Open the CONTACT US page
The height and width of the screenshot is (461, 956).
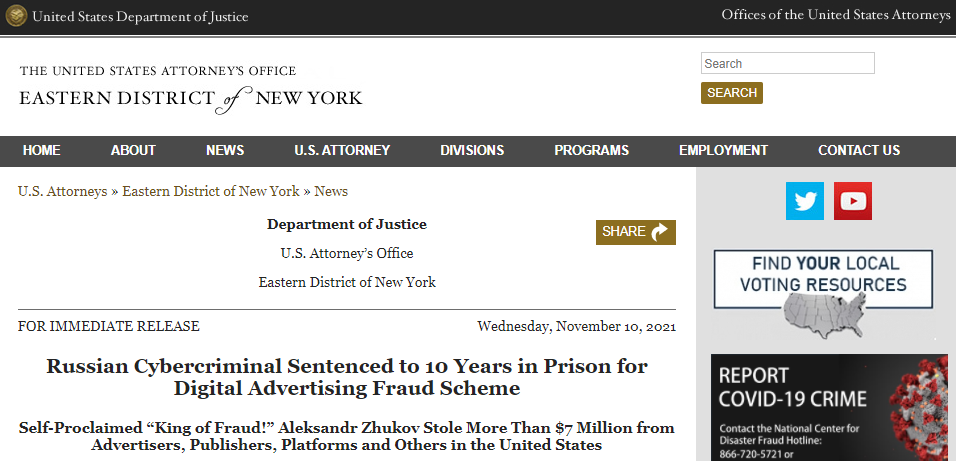click(x=859, y=151)
